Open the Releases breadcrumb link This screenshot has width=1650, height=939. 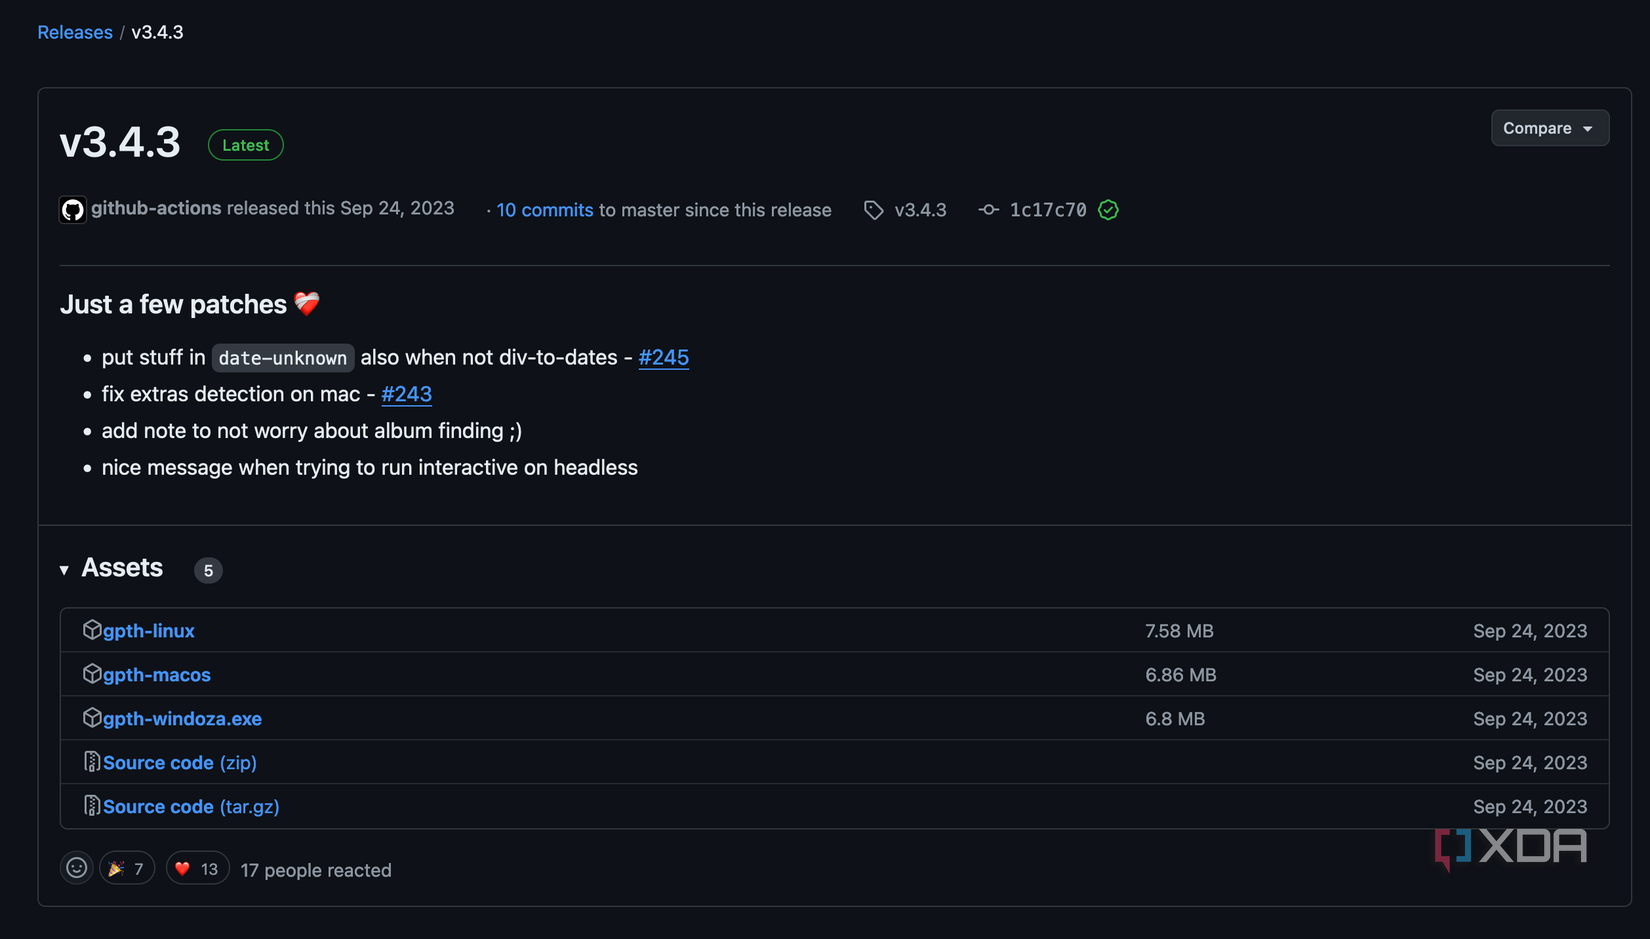click(x=75, y=32)
